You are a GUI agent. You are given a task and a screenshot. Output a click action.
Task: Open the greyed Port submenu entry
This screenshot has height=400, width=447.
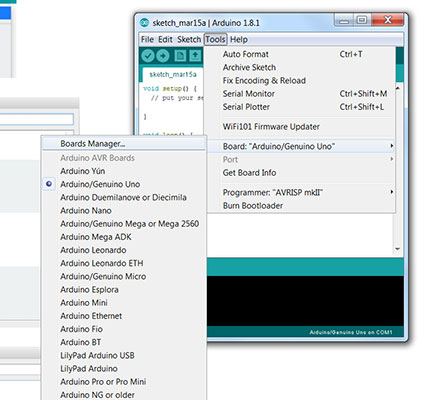point(301,159)
